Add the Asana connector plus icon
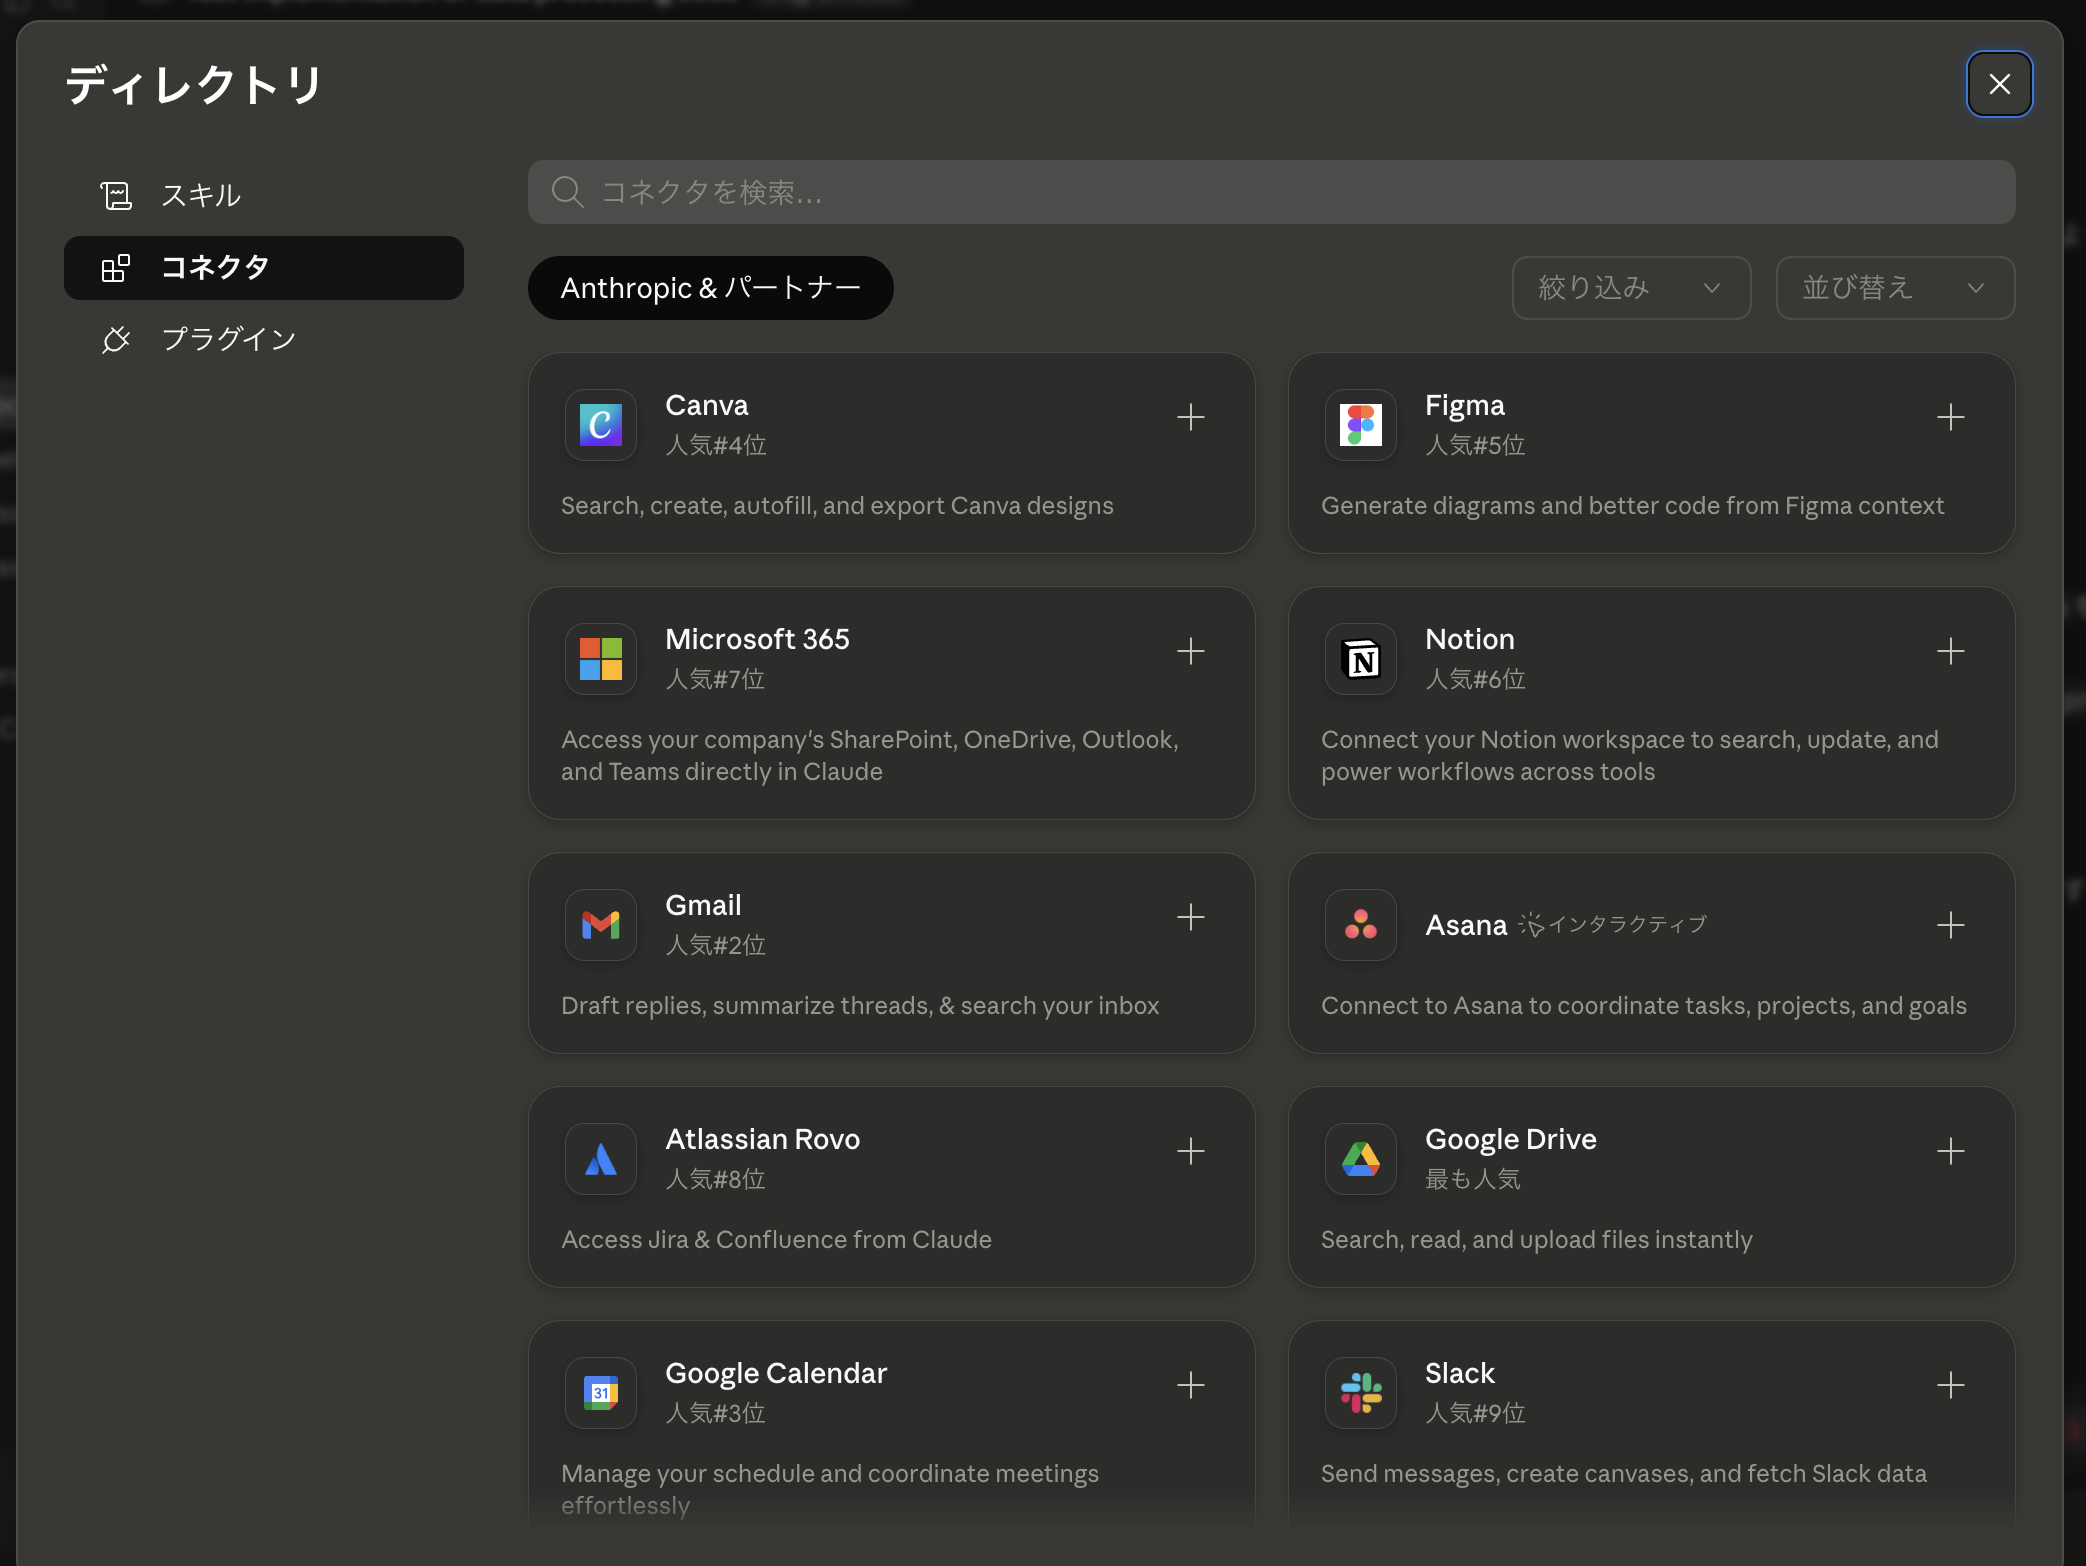This screenshot has width=2086, height=1566. point(1950,925)
